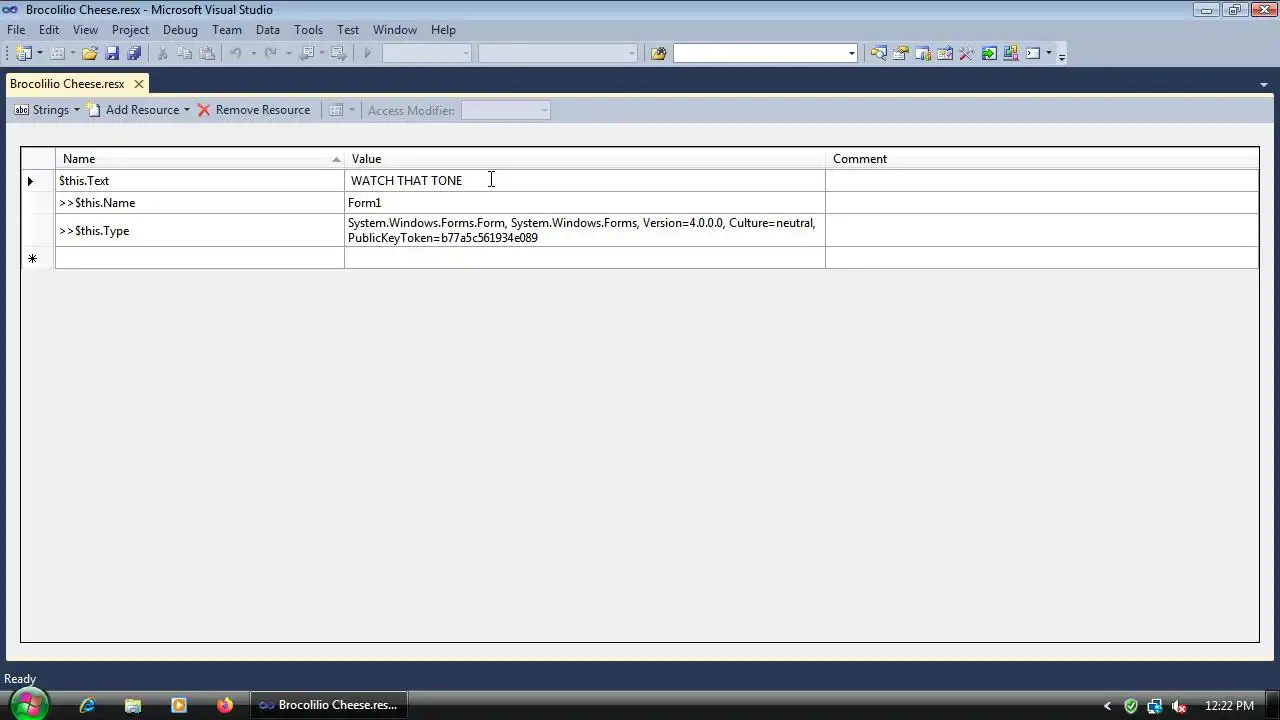Image resolution: width=1280 pixels, height=720 pixels.
Task: Open Toolbox via wrench-hammer icon
Action: (967, 53)
